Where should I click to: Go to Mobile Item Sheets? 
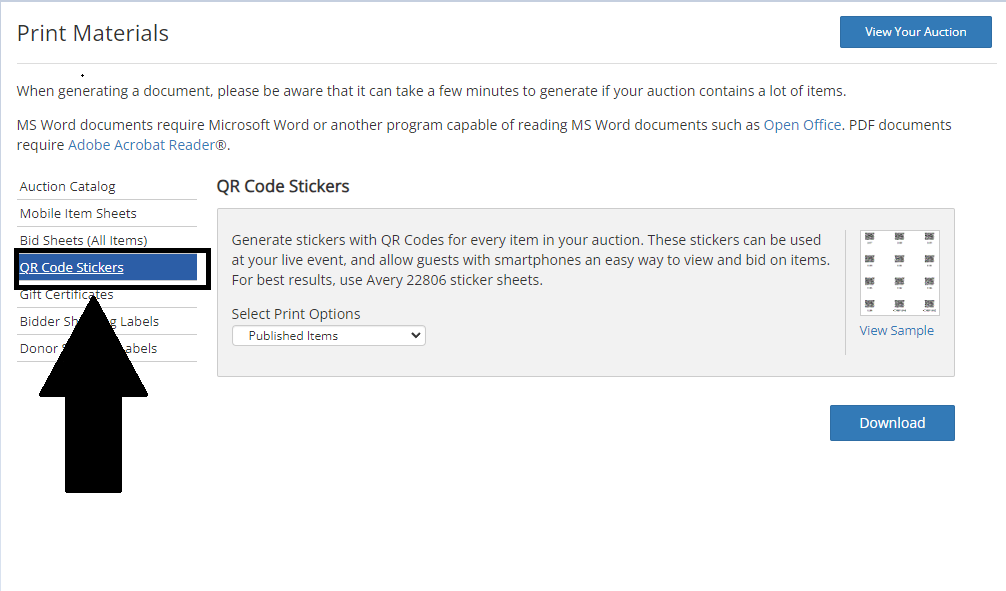78,214
